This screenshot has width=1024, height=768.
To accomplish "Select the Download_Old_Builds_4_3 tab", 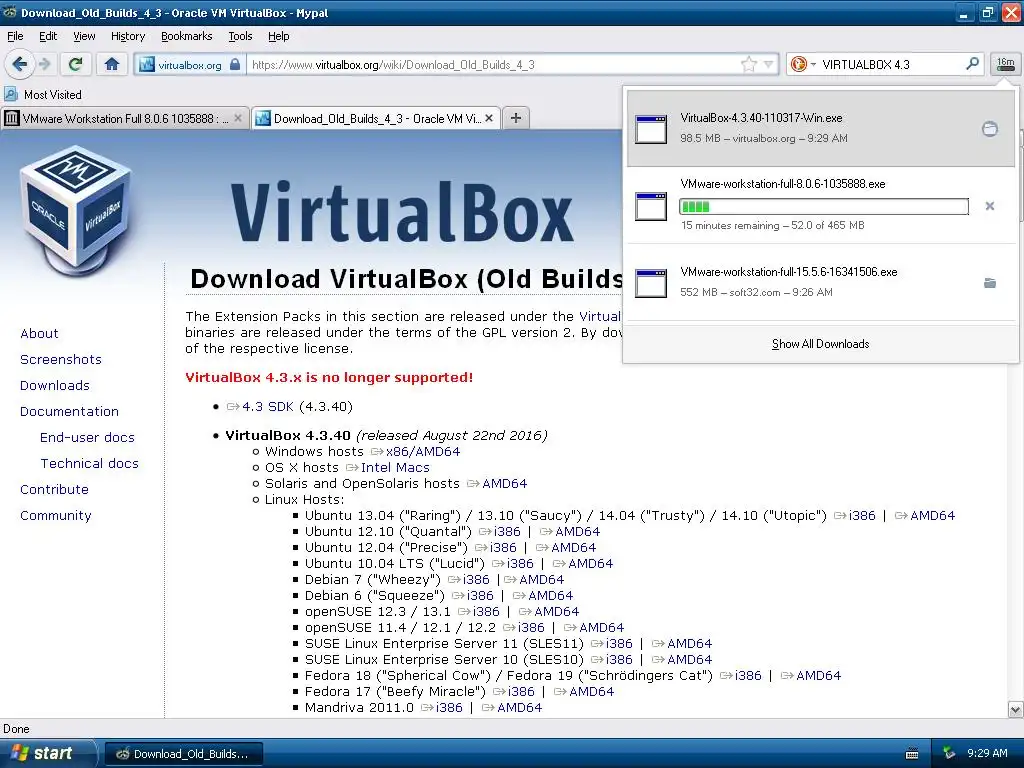I will (376, 118).
